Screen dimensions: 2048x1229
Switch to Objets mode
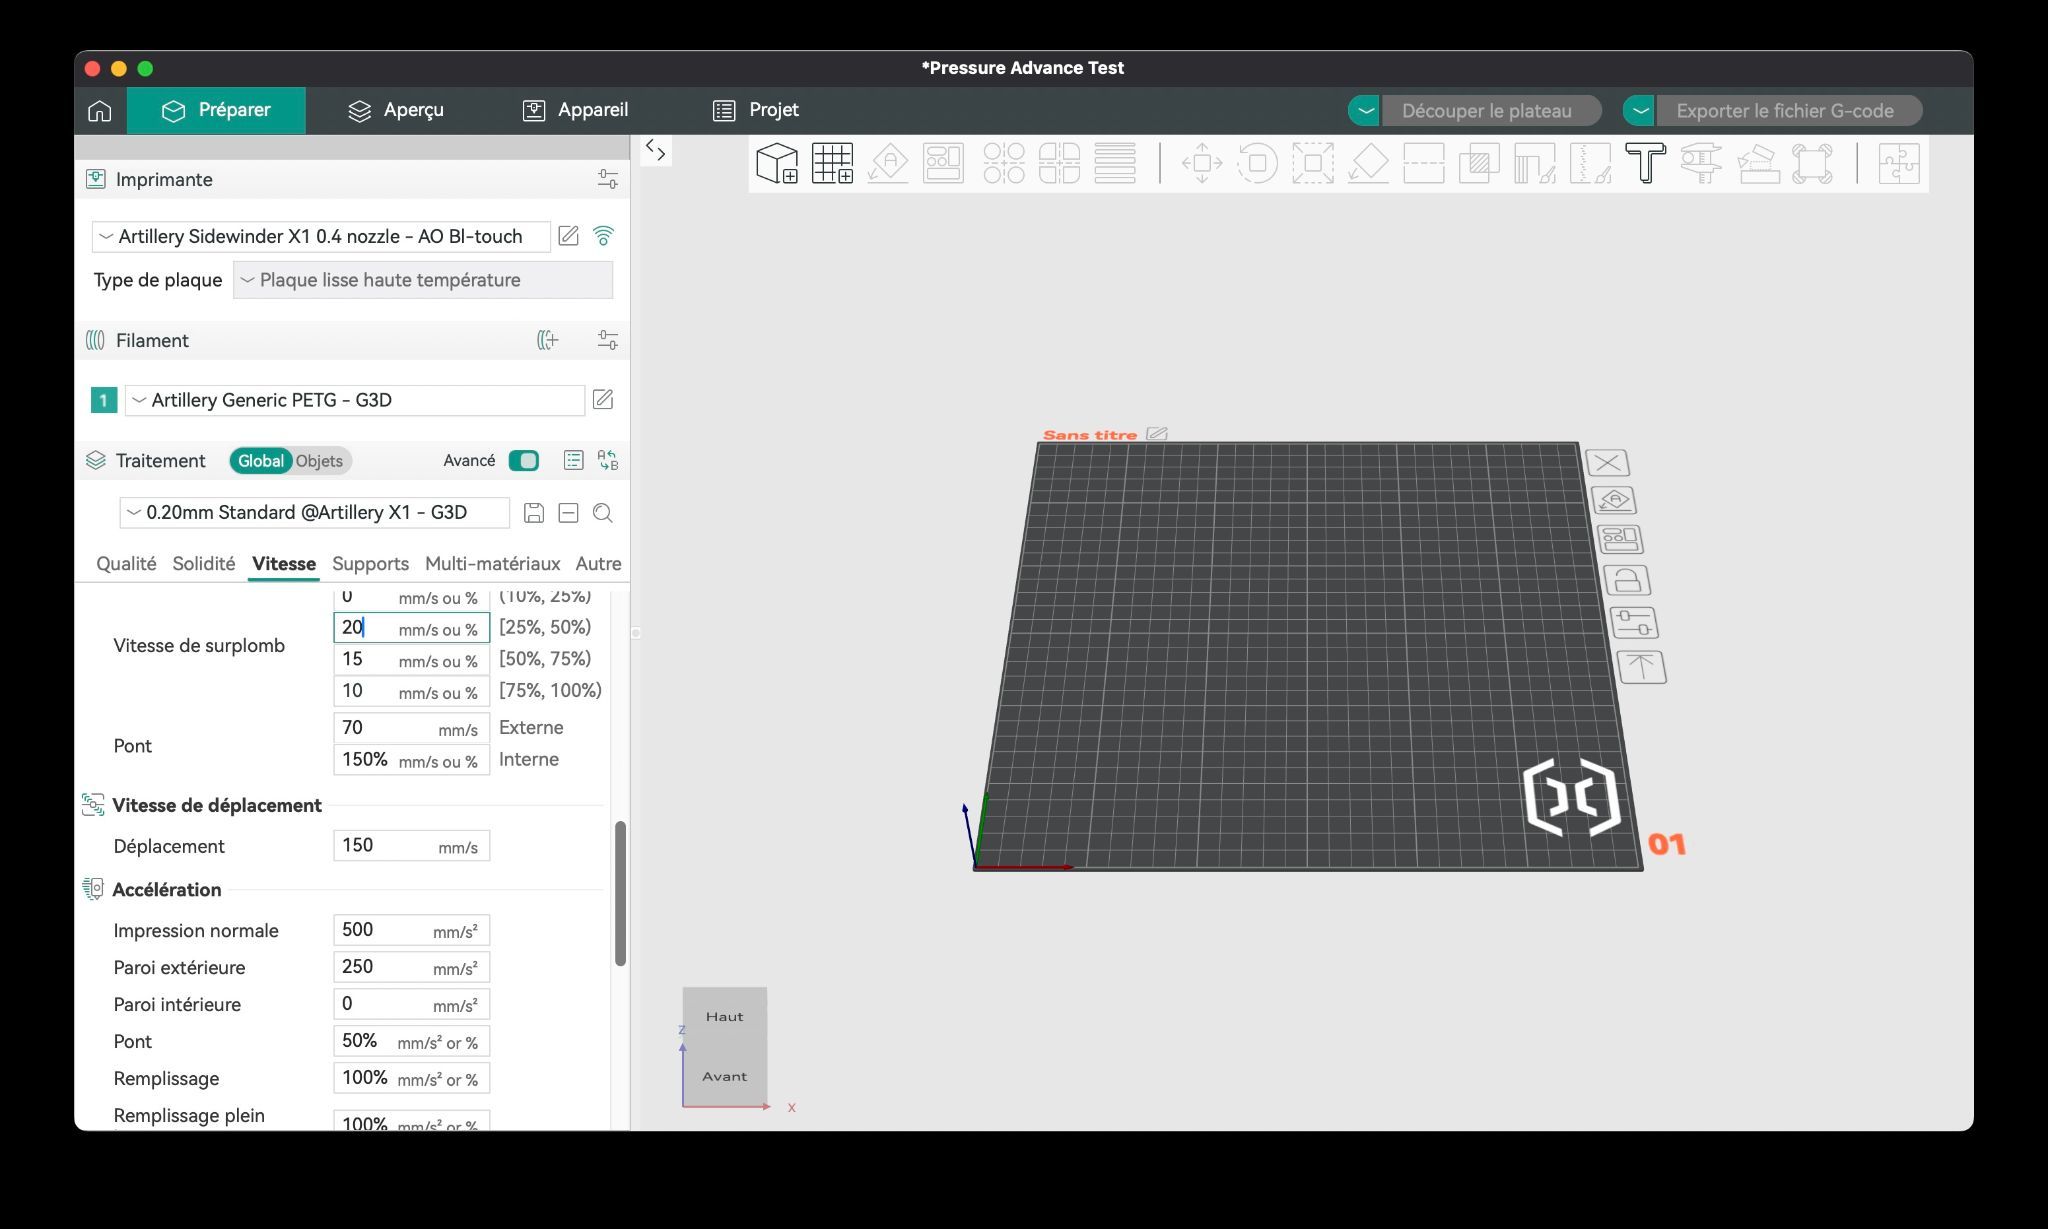pyautogui.click(x=319, y=461)
